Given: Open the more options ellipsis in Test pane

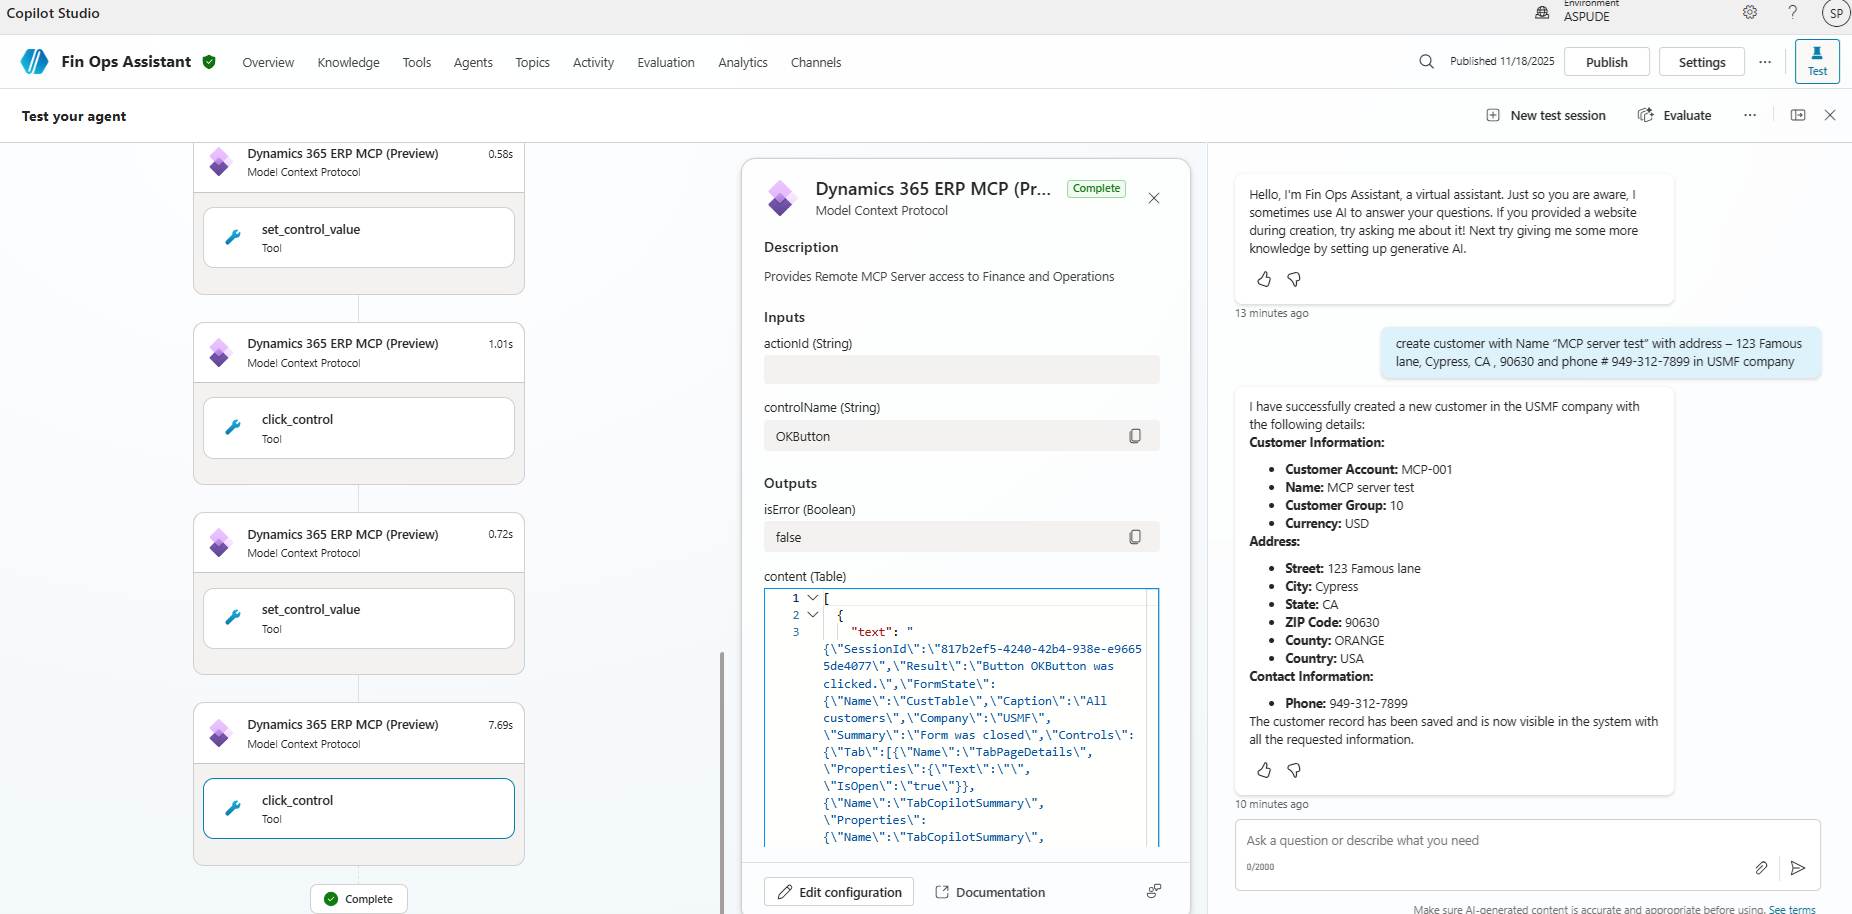Looking at the screenshot, I should (1750, 115).
